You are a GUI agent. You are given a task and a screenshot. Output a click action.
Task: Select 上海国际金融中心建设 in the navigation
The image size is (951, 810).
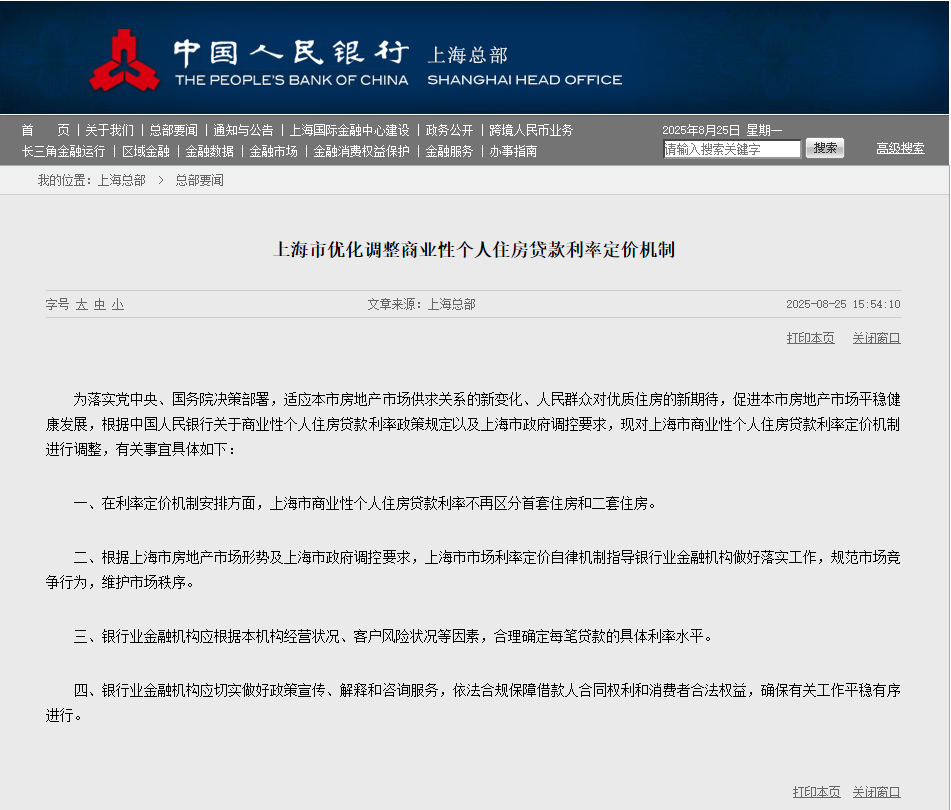[x=349, y=130]
